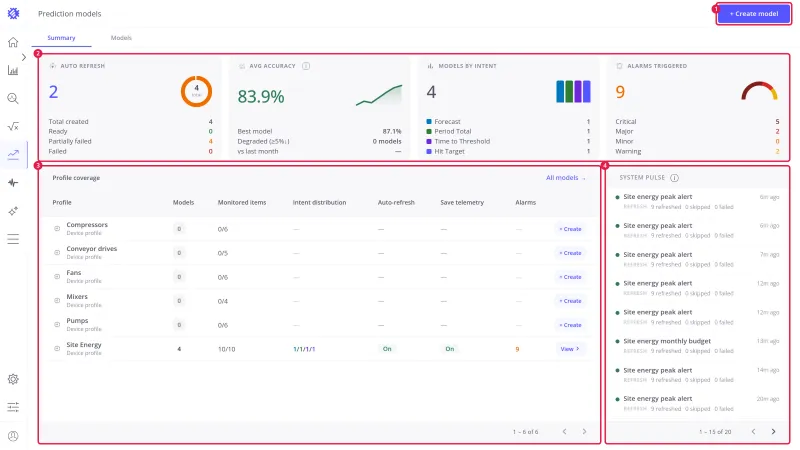Screen dimensions: 800x450
Task: Click the Critical alarms count row
Action: coord(697,121)
